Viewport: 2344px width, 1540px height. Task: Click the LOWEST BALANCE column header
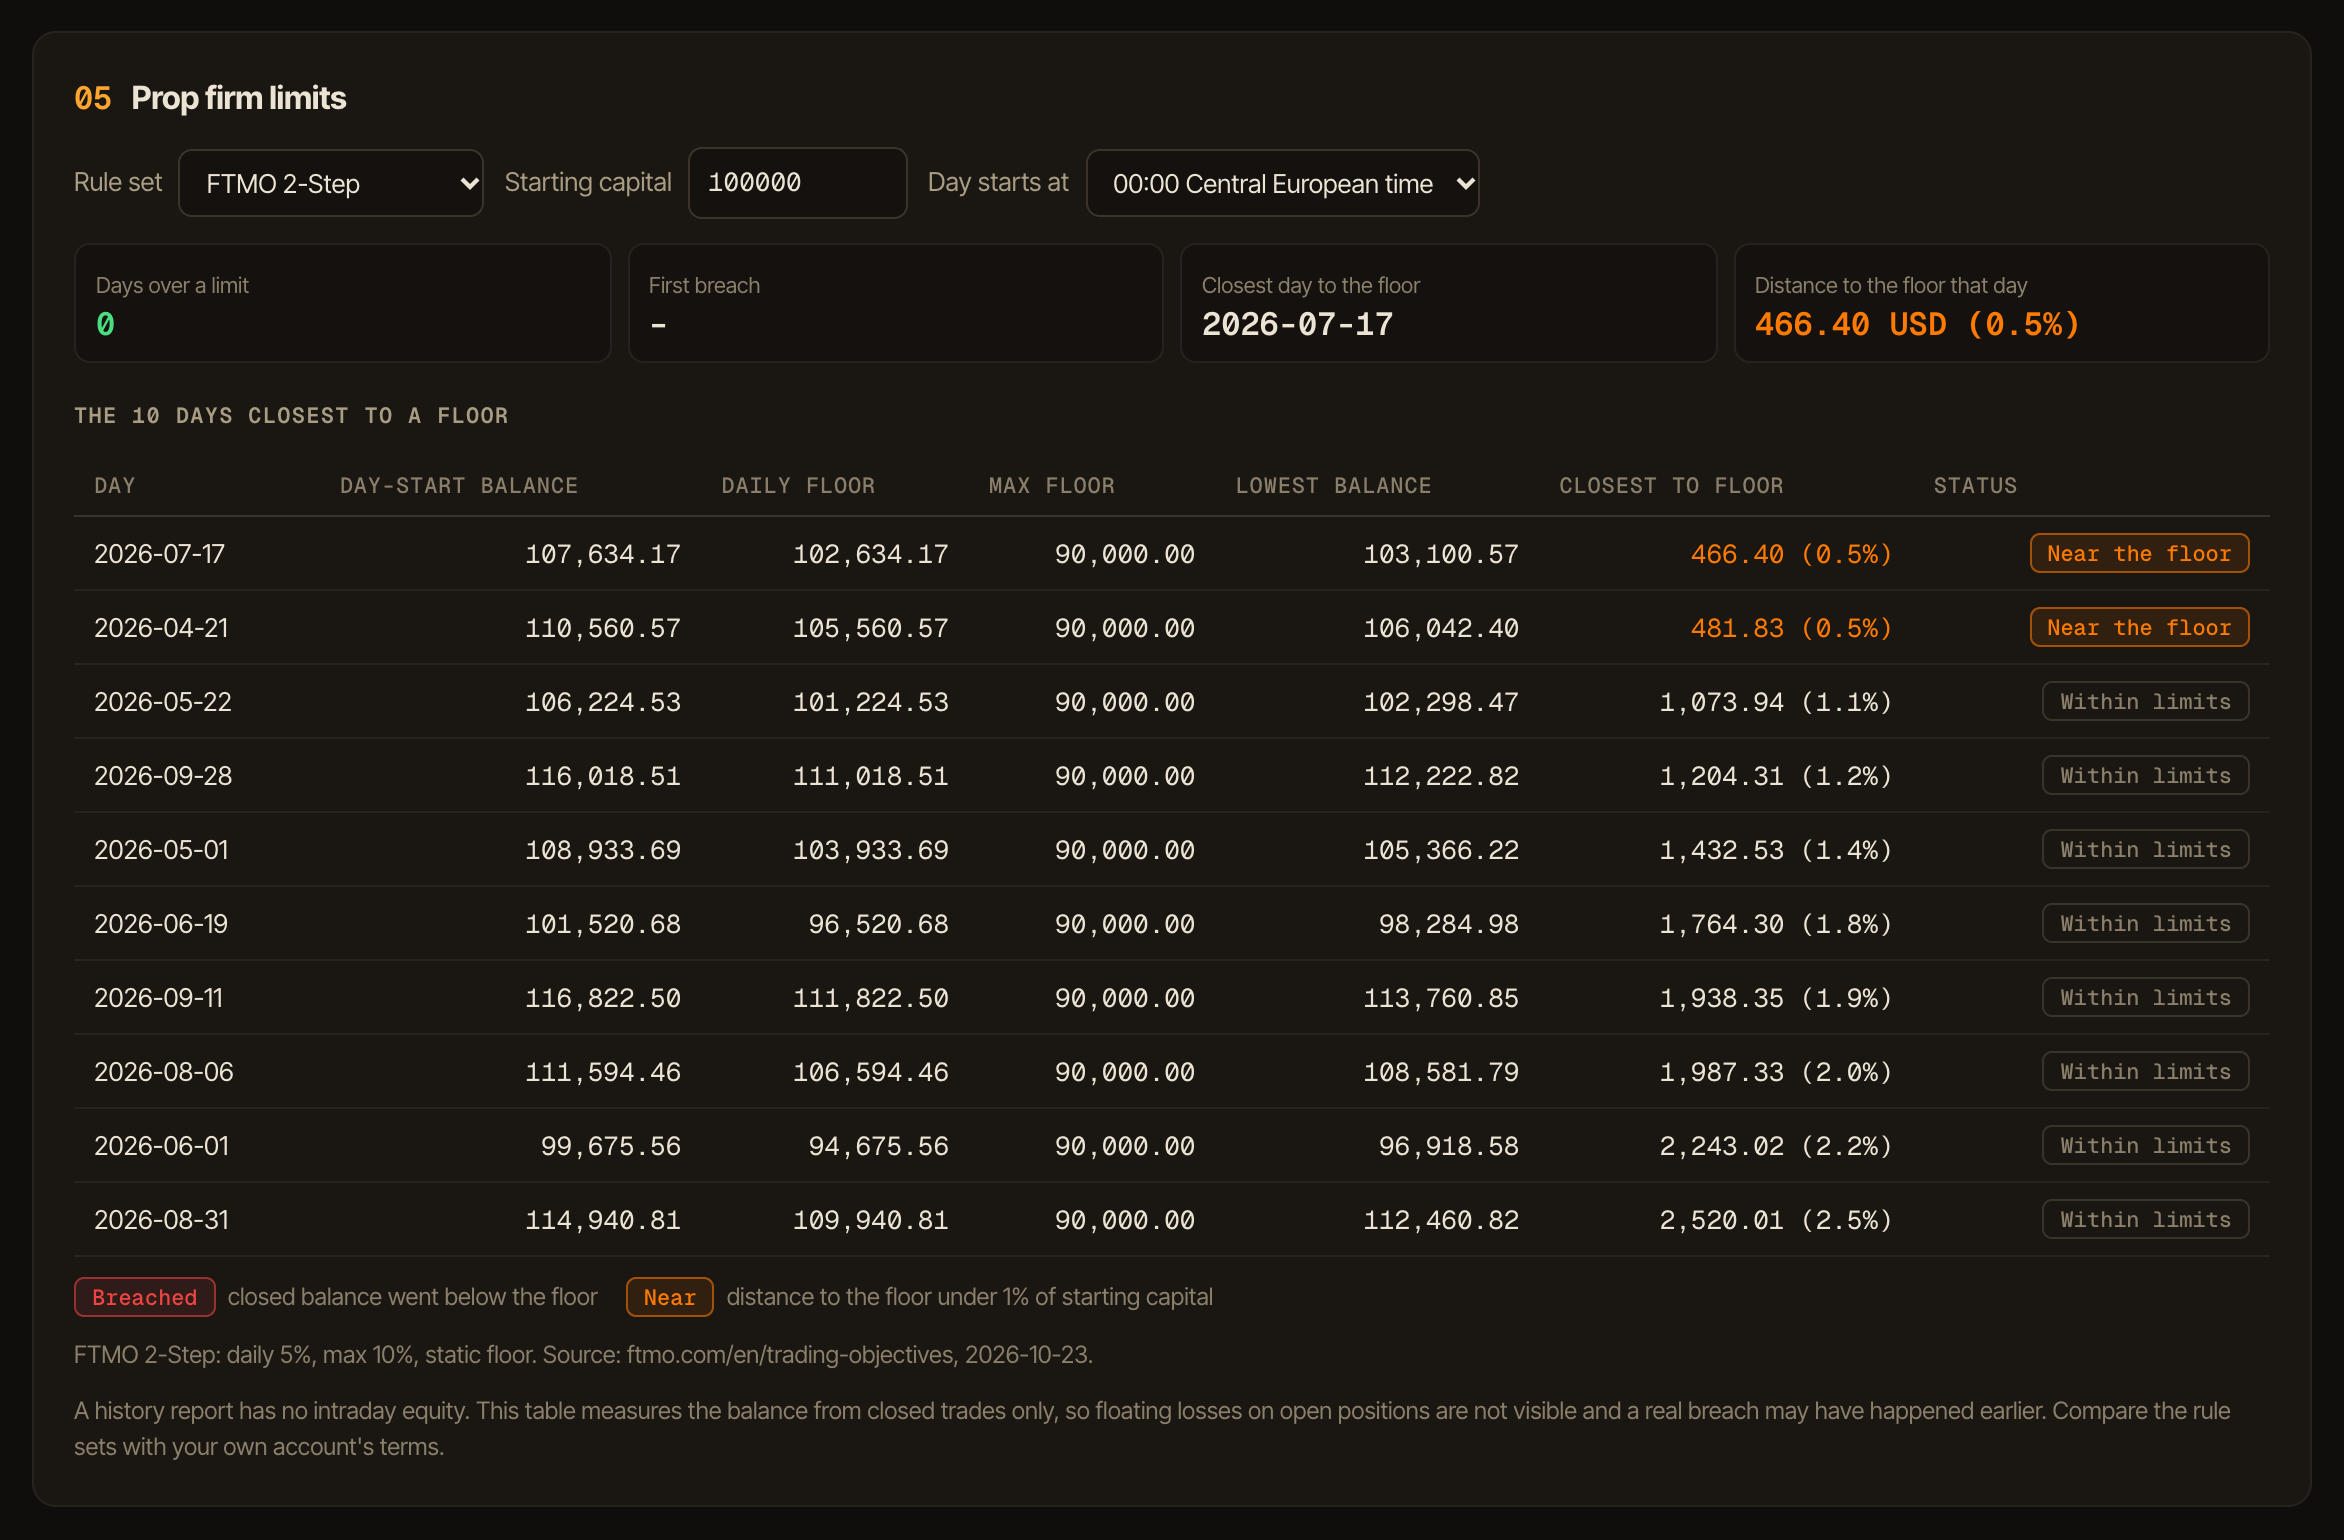click(x=1333, y=486)
